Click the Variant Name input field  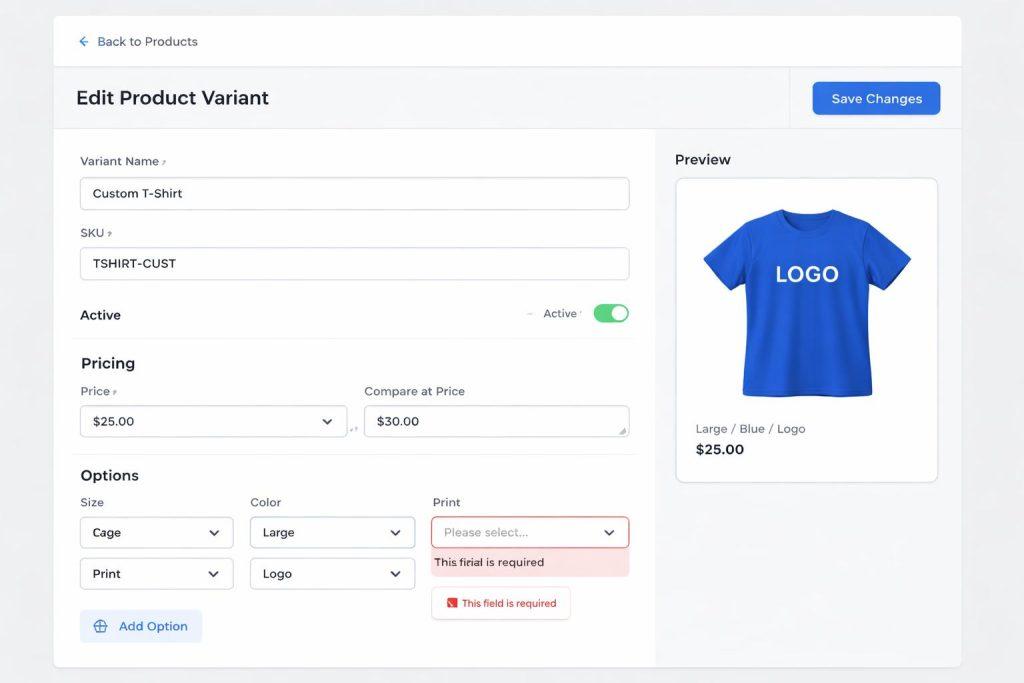point(354,194)
